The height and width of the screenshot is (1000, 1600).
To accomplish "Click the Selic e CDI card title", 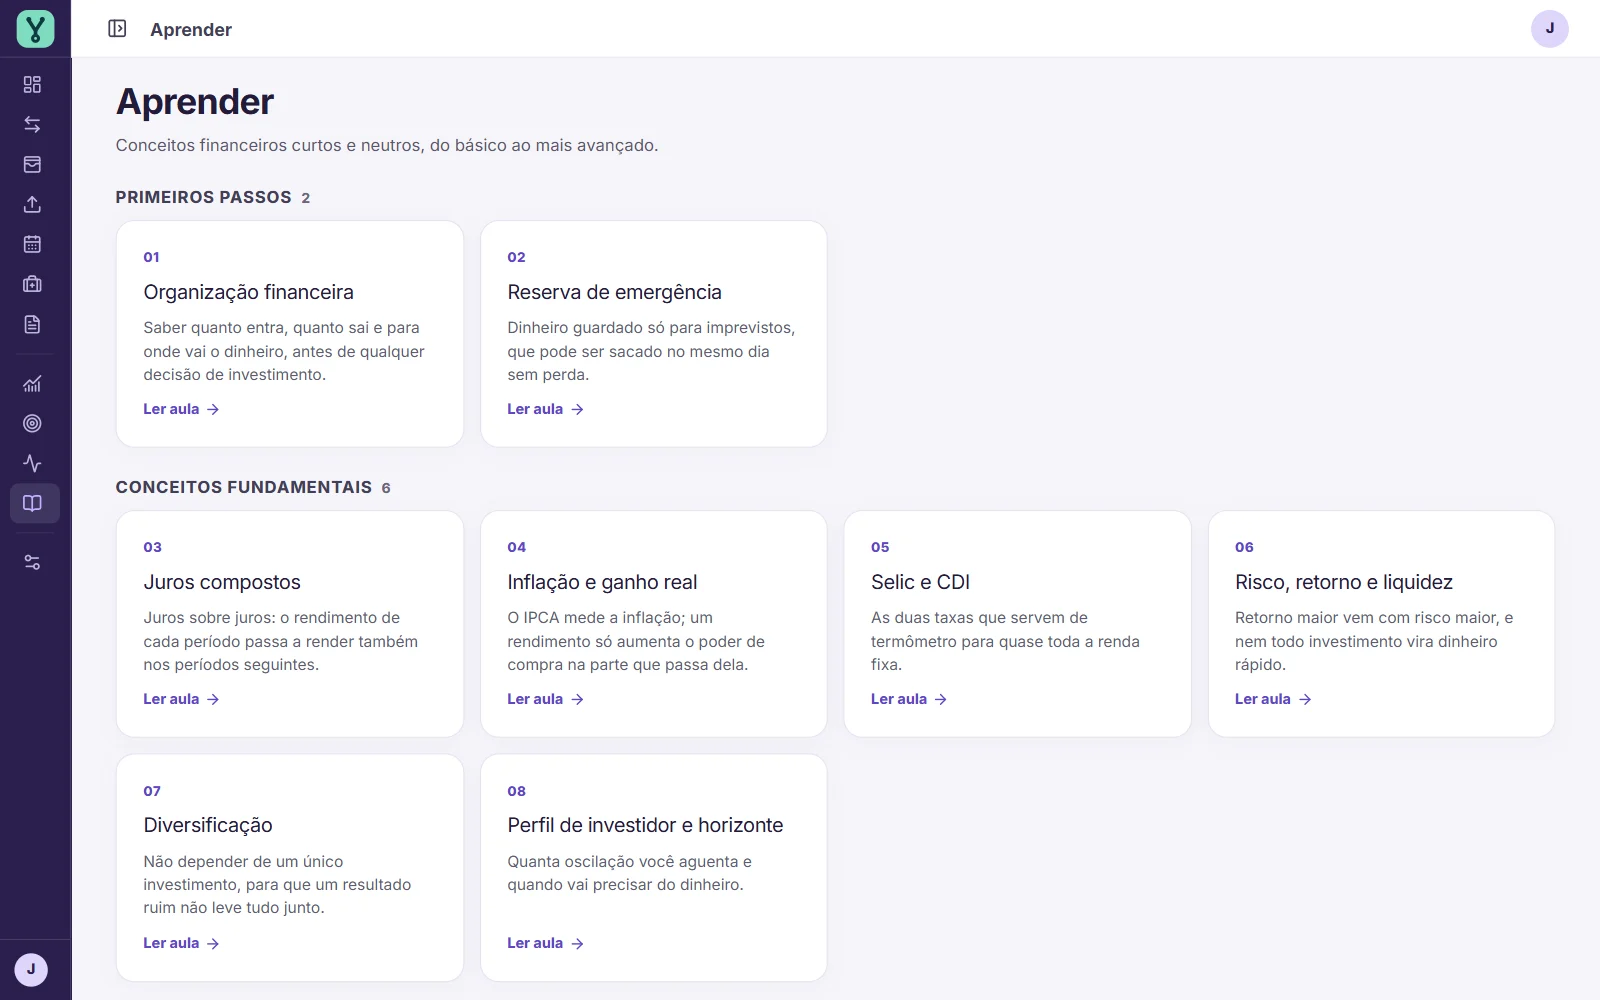I will 920,582.
